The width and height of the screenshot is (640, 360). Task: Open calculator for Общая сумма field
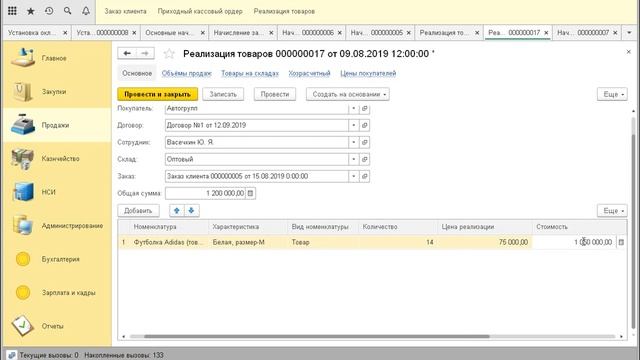(251, 193)
